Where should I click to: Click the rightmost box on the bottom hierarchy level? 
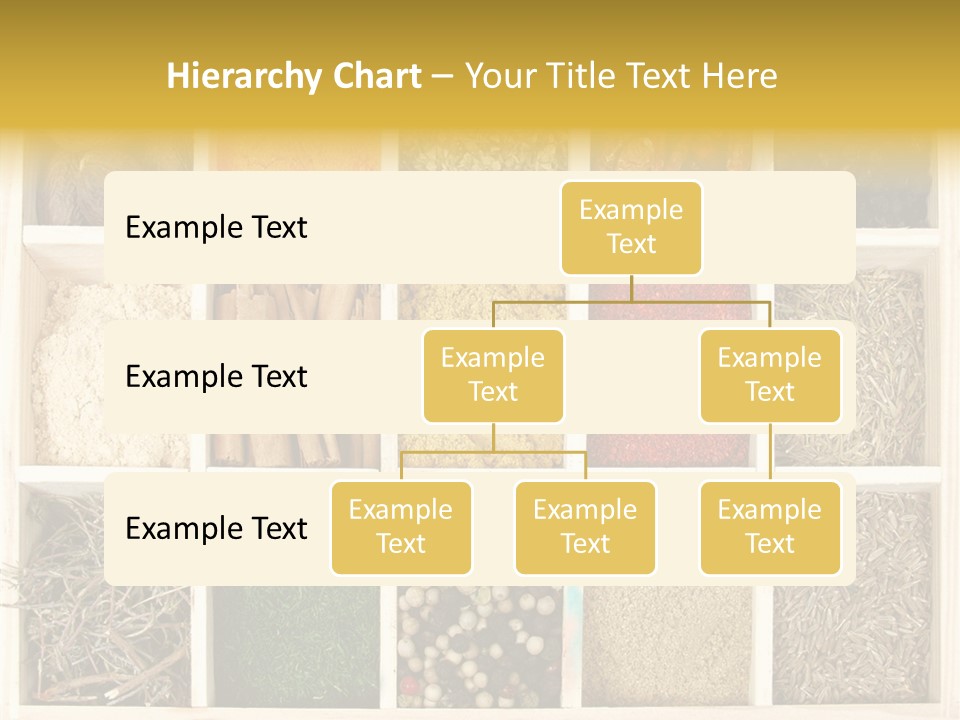(770, 527)
